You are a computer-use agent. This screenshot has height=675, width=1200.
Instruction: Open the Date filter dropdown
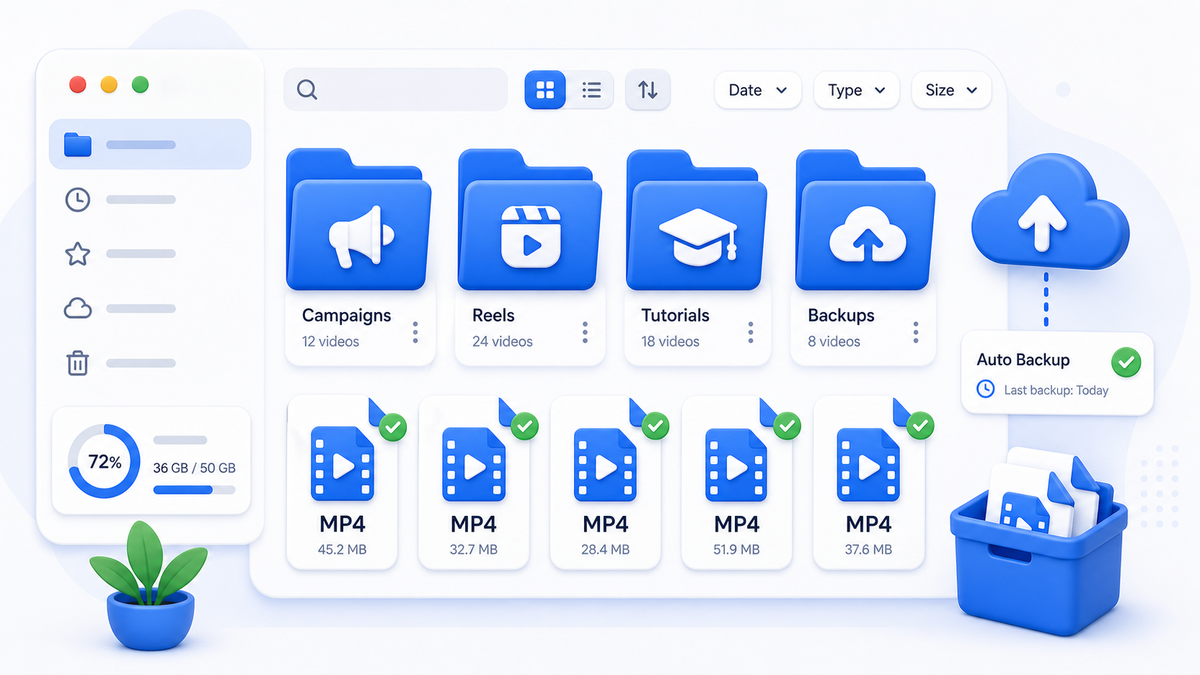click(x=757, y=90)
